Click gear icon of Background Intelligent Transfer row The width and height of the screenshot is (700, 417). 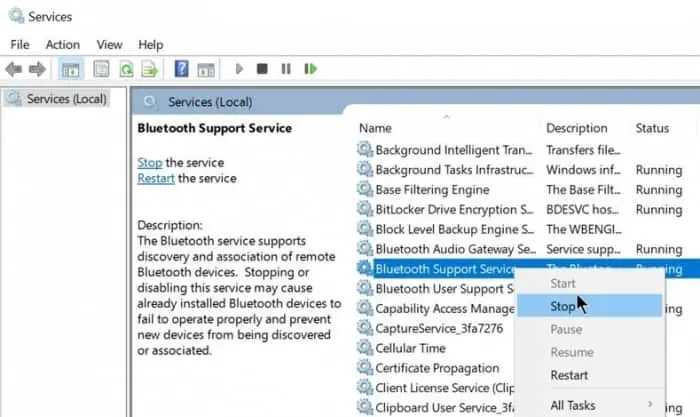(365, 149)
